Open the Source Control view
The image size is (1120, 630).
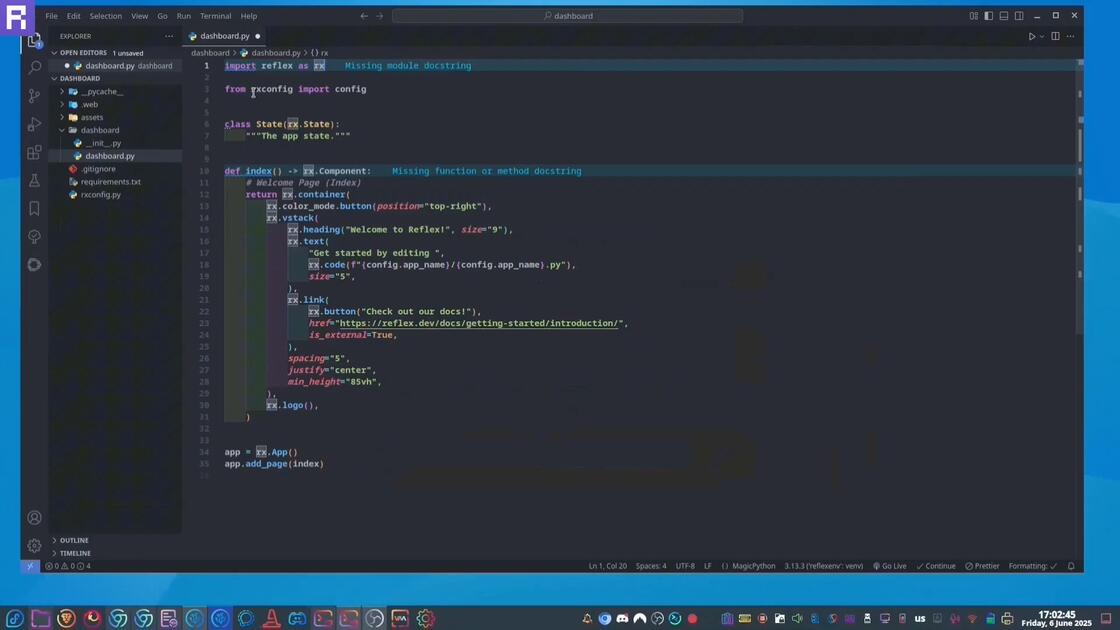[34, 96]
